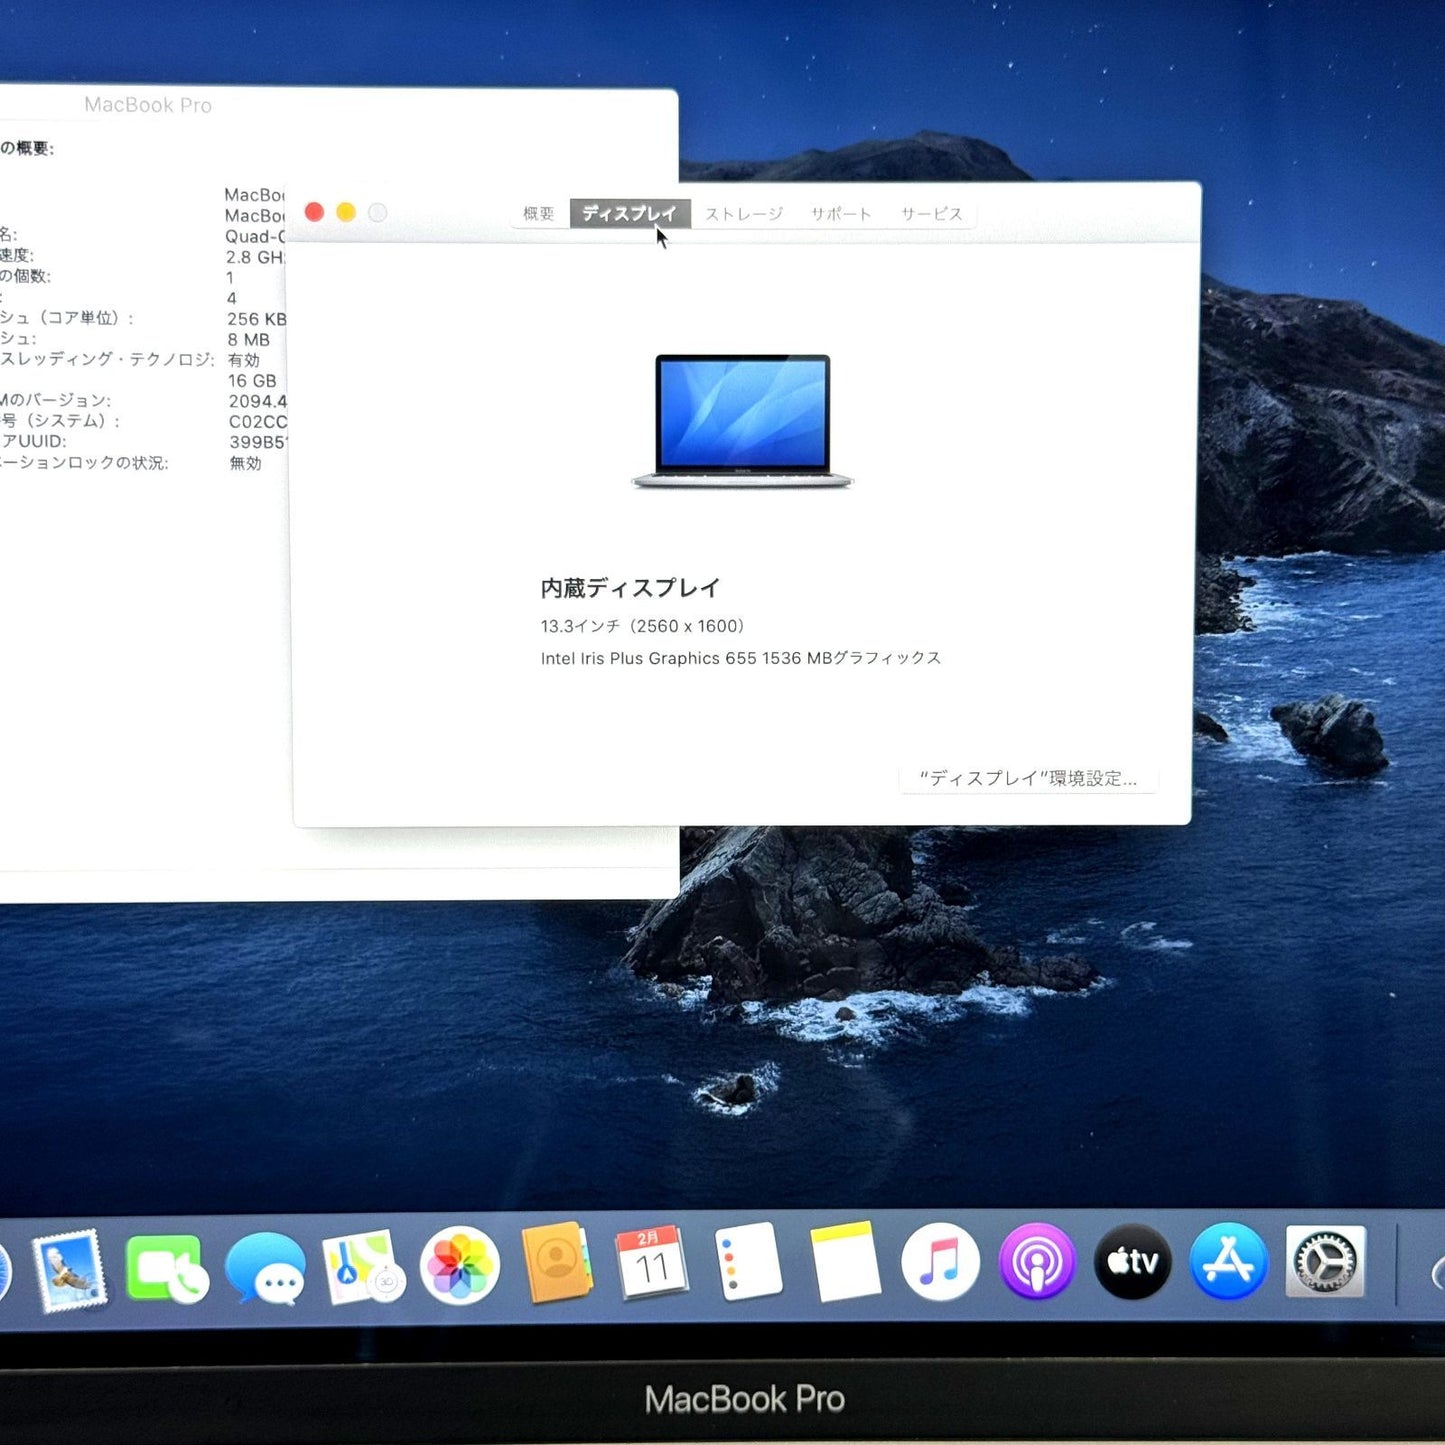Select the 8 MB cache value
Image resolution: width=1445 pixels, height=1445 pixels.
[x=249, y=340]
